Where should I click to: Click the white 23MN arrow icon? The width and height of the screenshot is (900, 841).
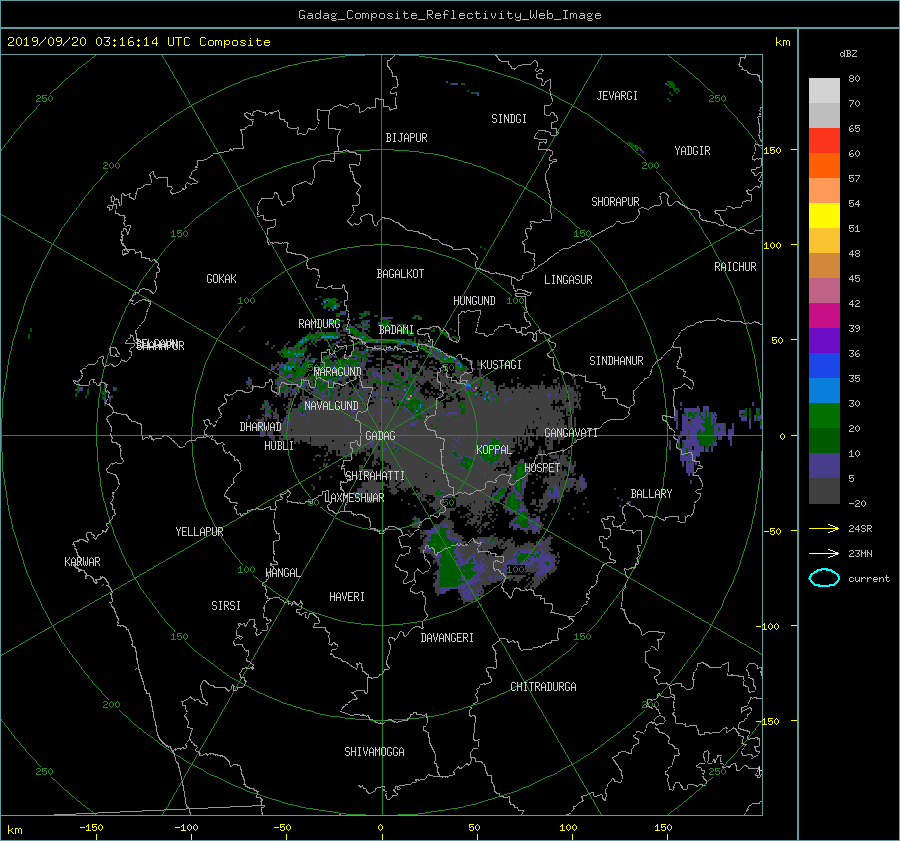(x=824, y=553)
